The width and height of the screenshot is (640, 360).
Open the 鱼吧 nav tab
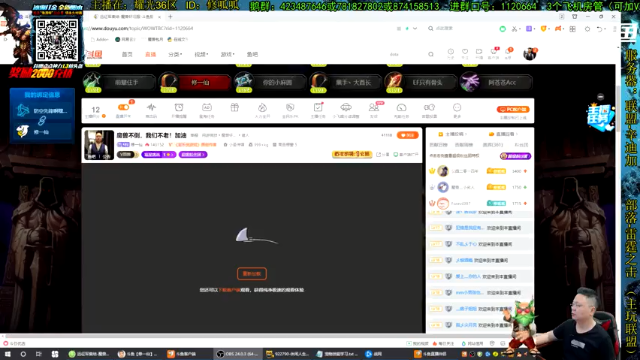(252, 54)
